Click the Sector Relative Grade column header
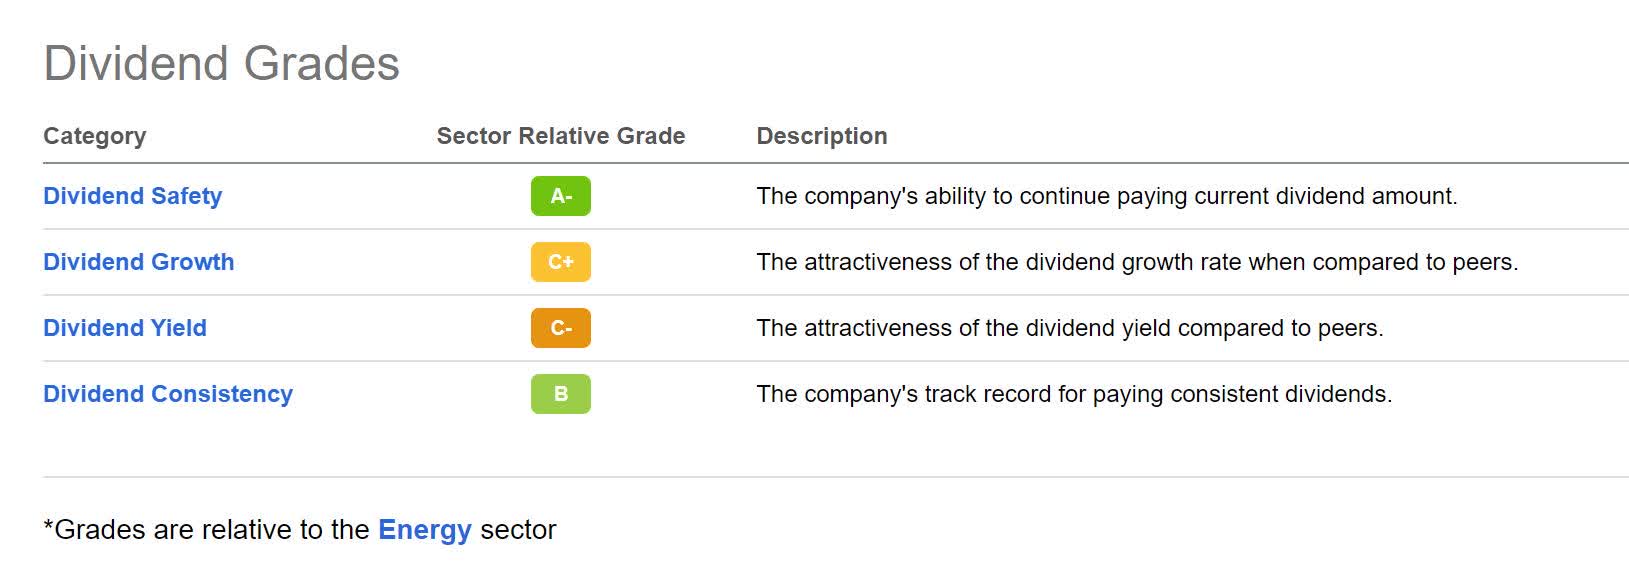This screenshot has height=575, width=1629. (560, 136)
